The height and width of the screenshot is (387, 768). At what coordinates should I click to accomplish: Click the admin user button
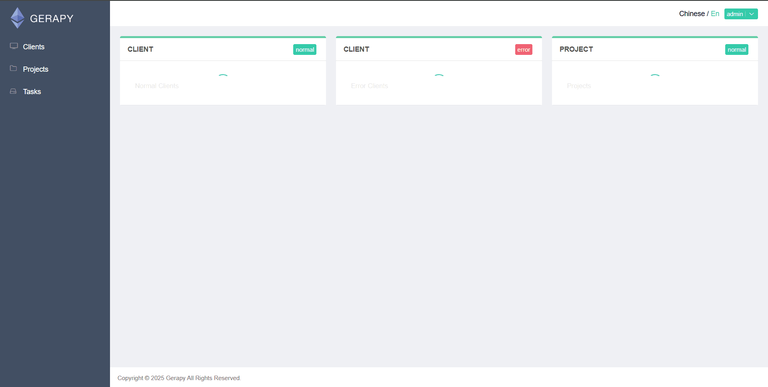tap(735, 14)
